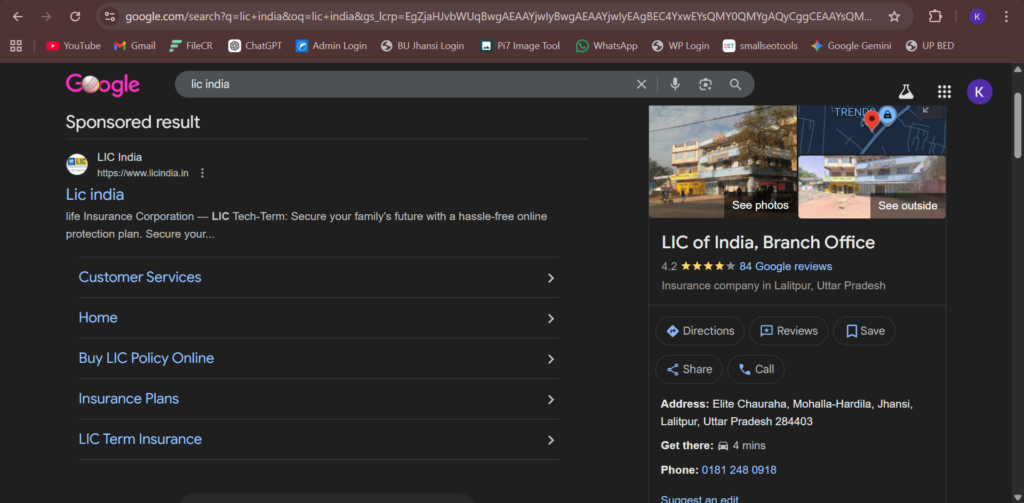Open See outside street view thumbnail
The image size is (1024, 503).
tap(872, 187)
